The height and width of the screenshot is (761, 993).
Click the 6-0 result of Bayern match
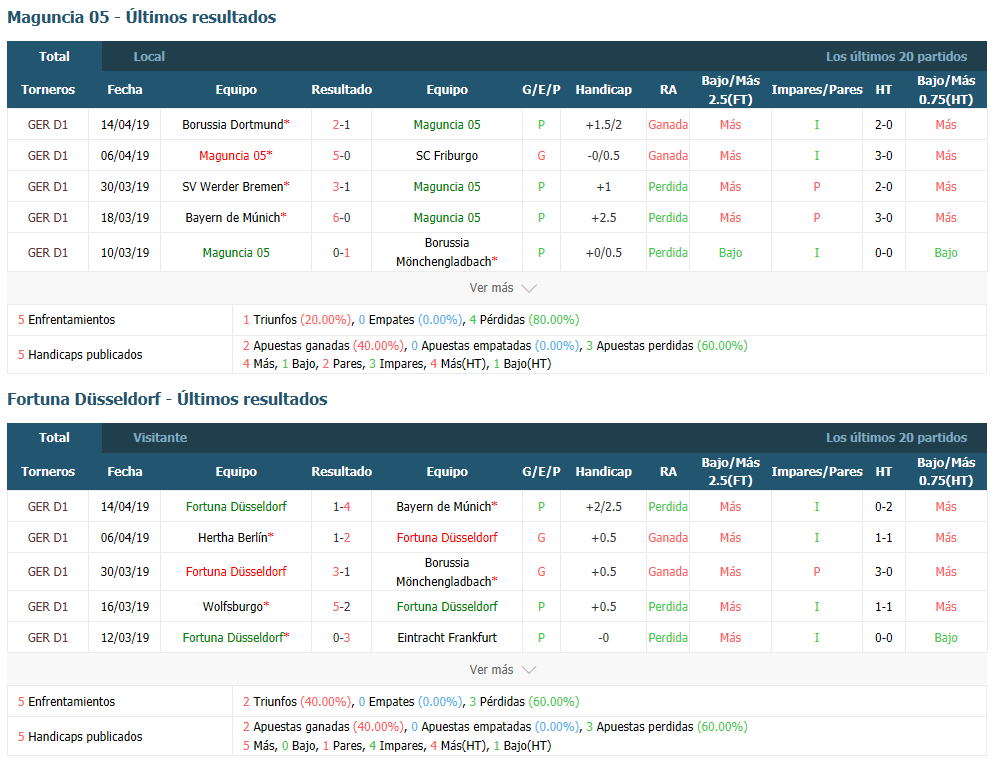point(341,218)
